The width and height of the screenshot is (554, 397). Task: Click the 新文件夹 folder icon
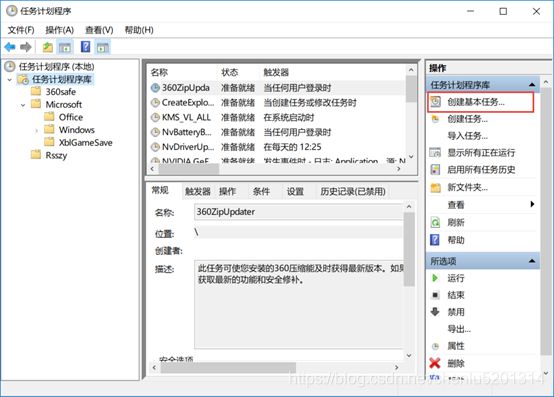point(435,188)
